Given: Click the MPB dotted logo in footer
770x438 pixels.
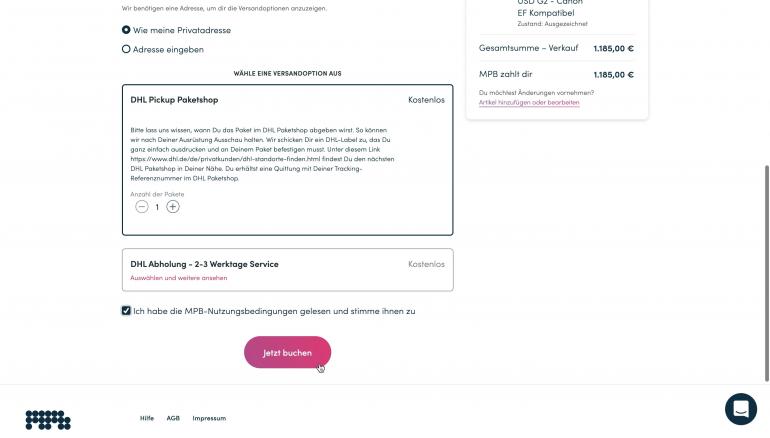Looking at the screenshot, I should pyautogui.click(x=48, y=420).
